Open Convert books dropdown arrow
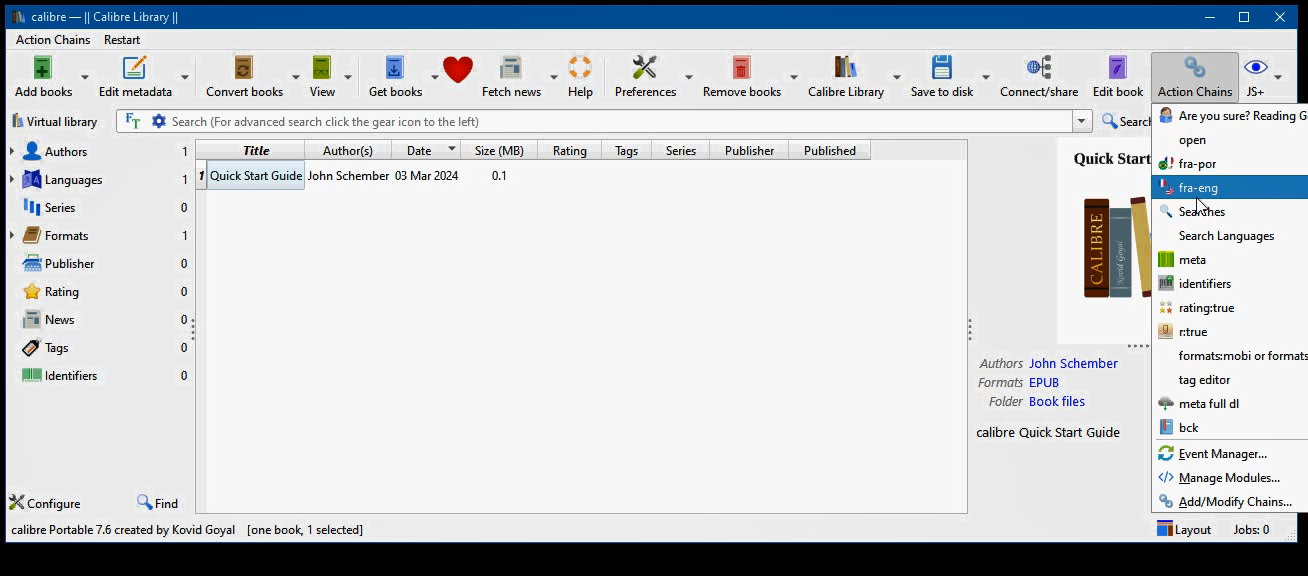The image size is (1308, 576). point(295,77)
